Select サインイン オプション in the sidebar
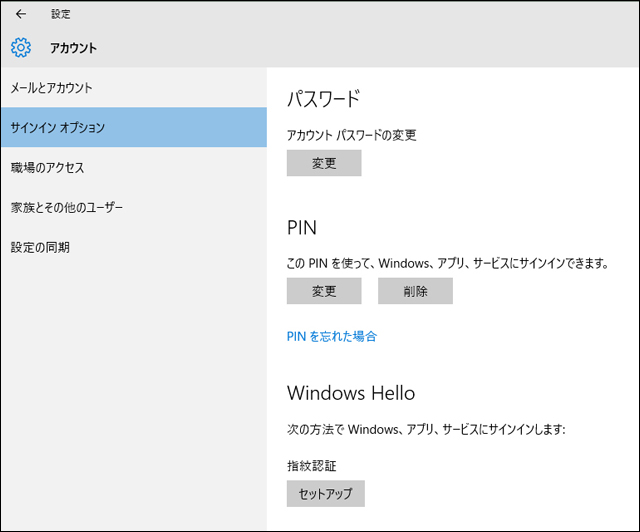Screen dimensions: 640x532 click(57, 127)
